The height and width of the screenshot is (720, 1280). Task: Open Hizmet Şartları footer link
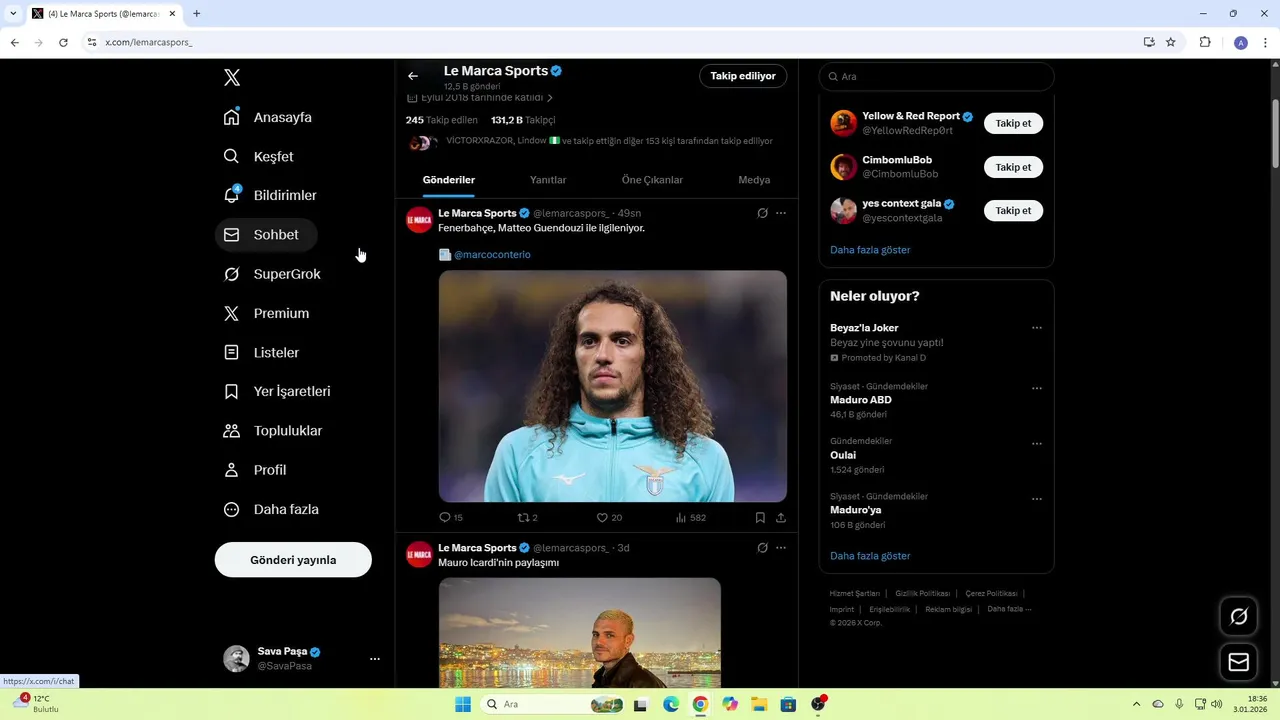(x=854, y=594)
